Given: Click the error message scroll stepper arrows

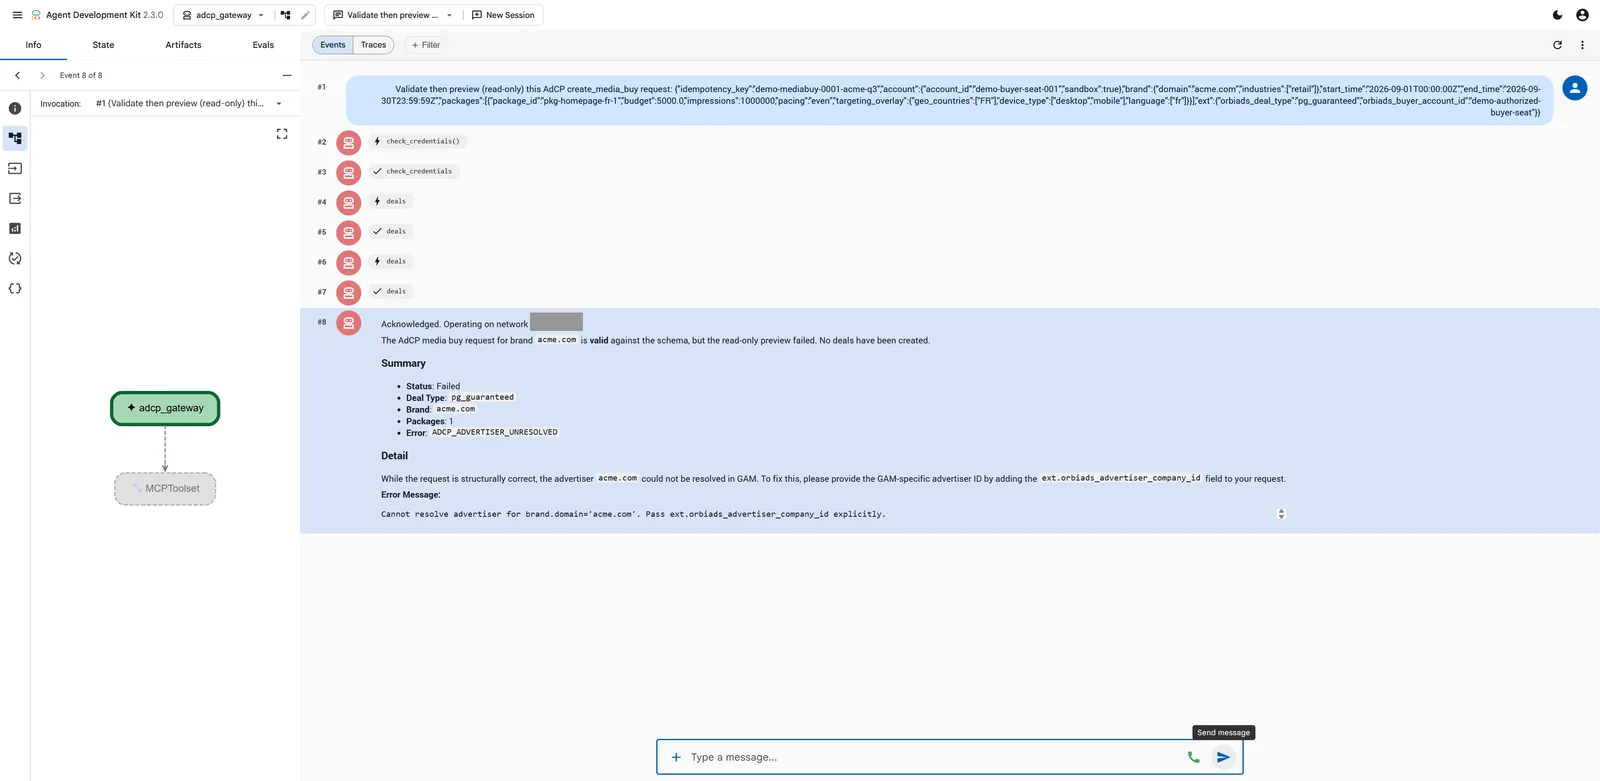Looking at the screenshot, I should [1281, 514].
